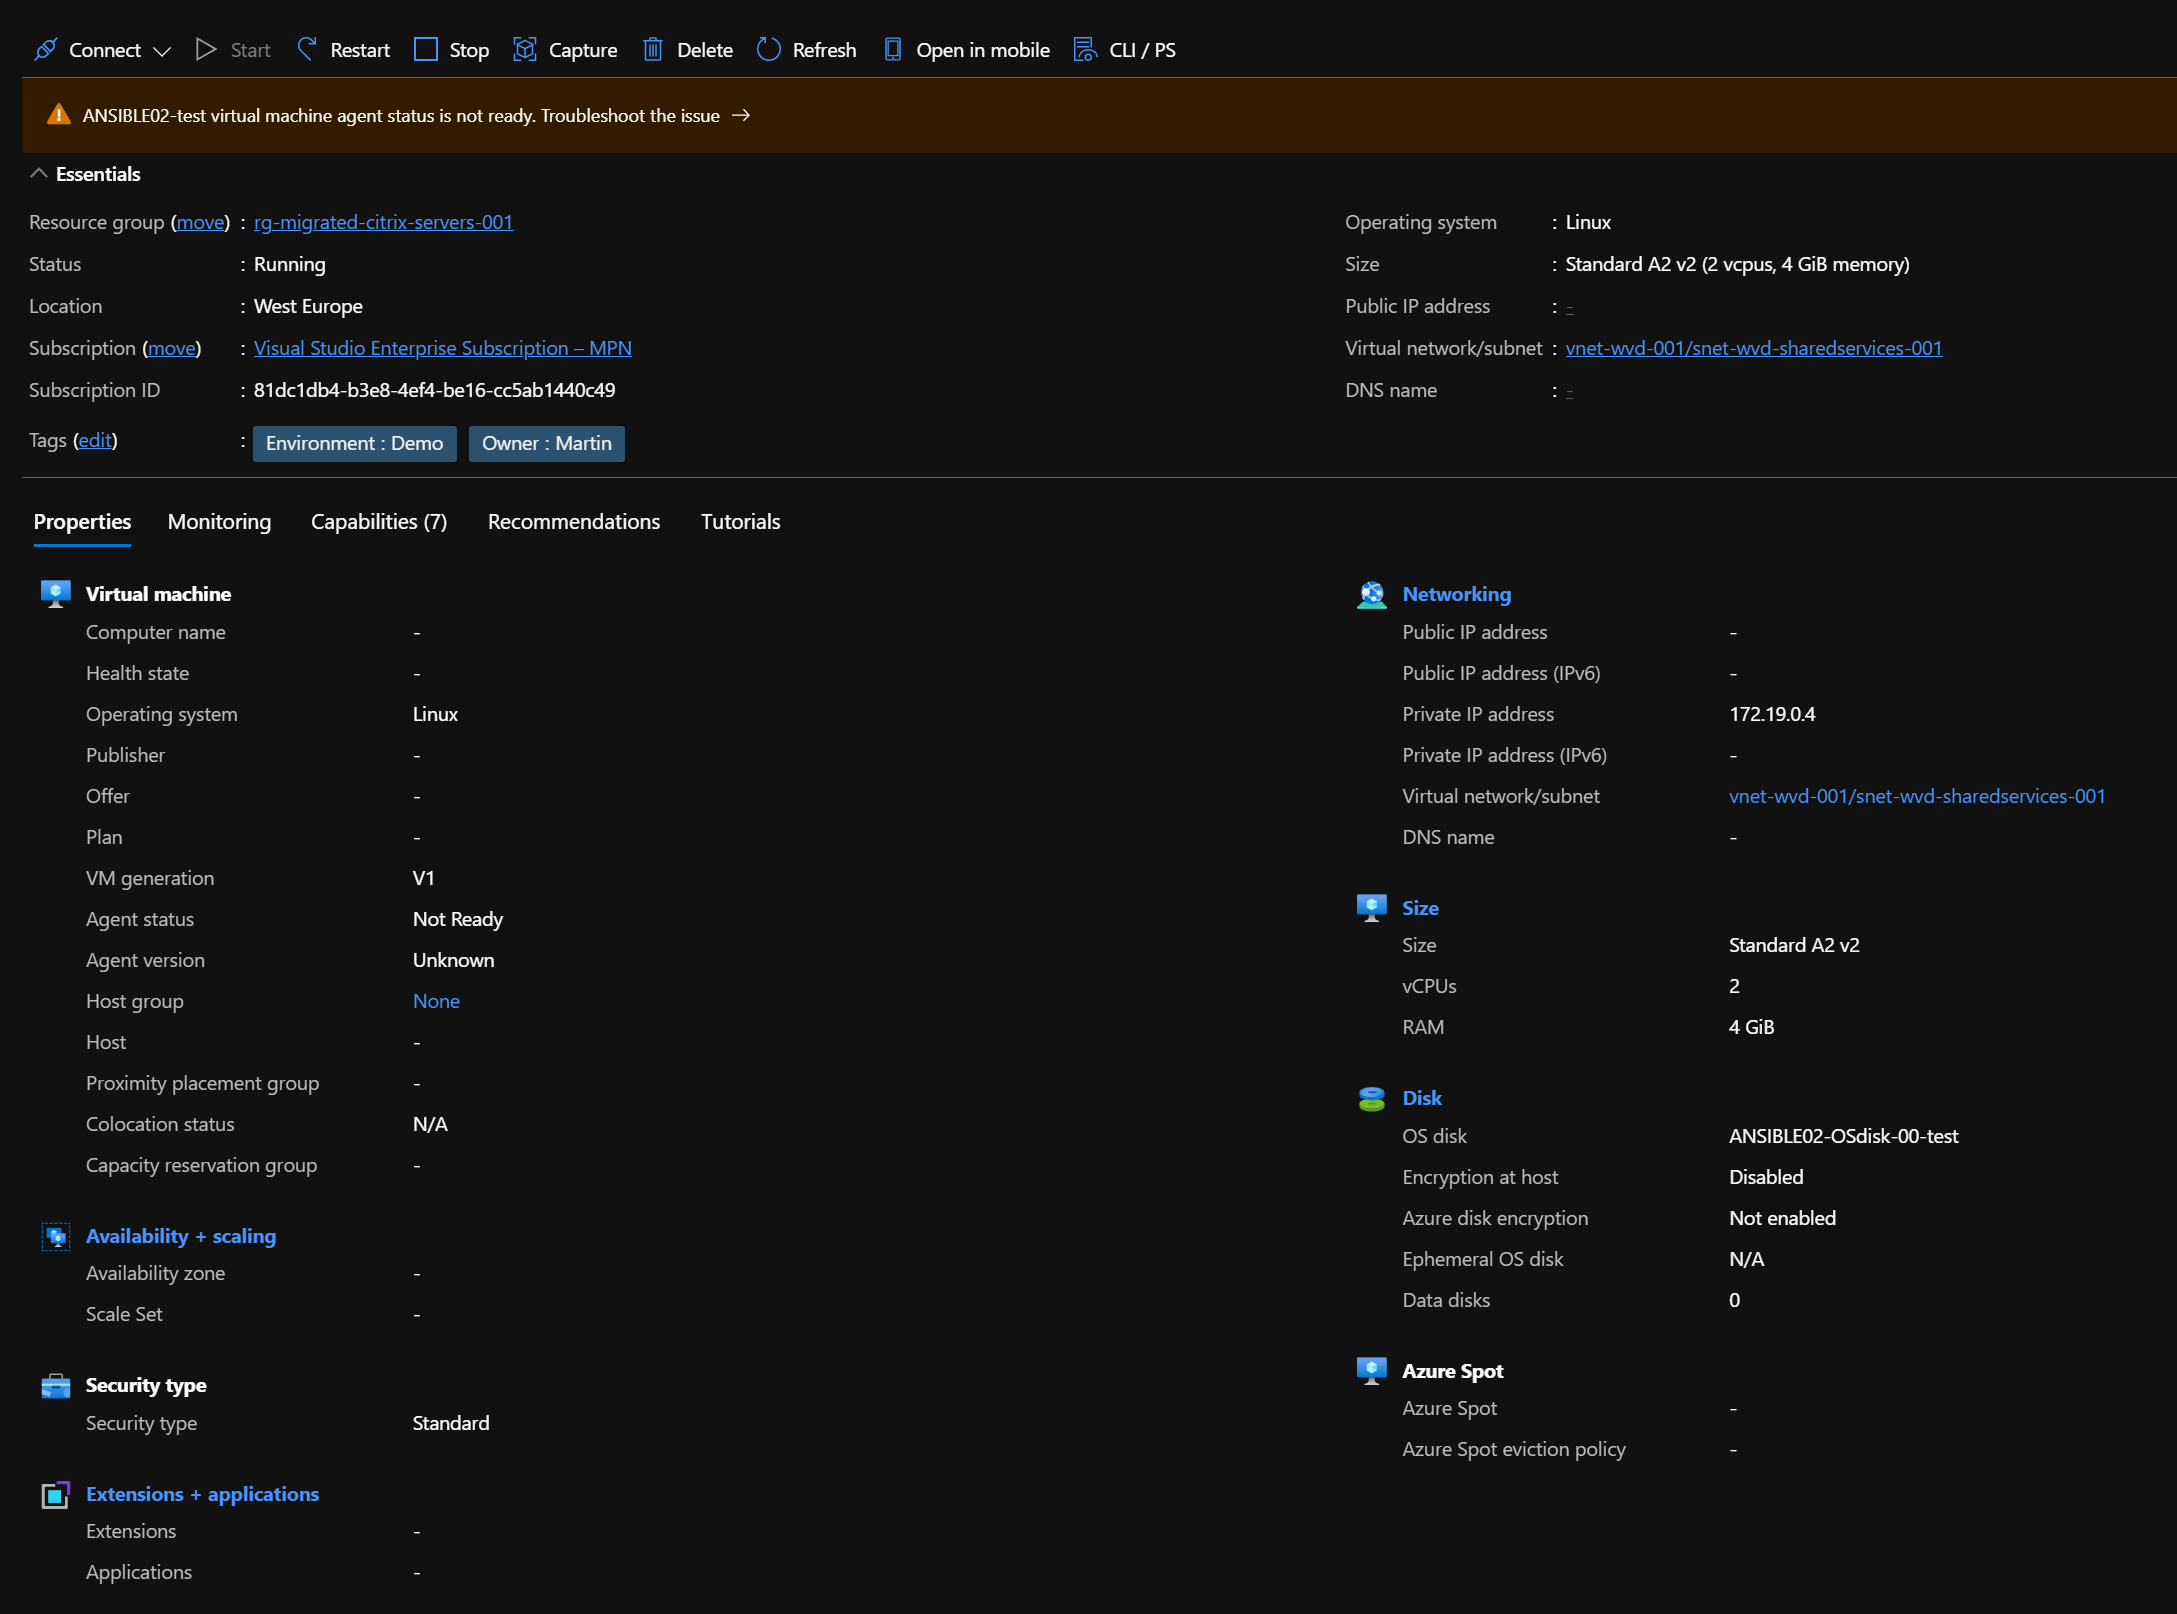Open rg-migrated-citrix-servers-001 resource group link
Screen dimensions: 2177x1614
click(x=383, y=222)
